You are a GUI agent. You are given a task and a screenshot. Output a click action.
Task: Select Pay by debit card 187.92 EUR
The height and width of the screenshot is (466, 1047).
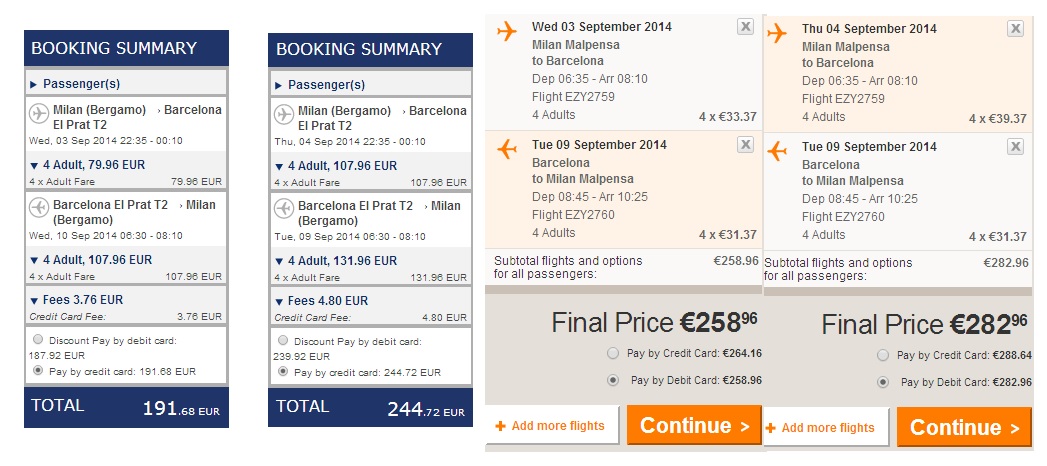38,339
